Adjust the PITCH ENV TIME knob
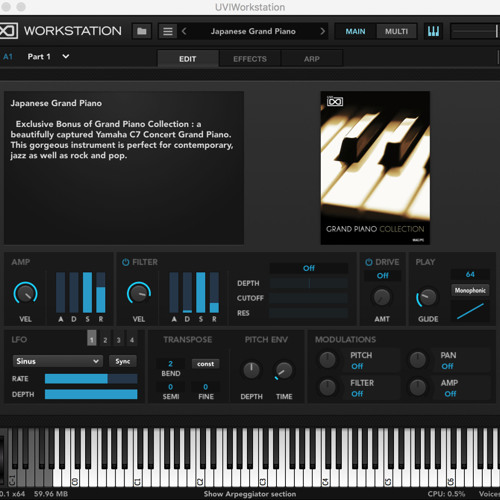Viewport: 500px width, 500px height. [x=284, y=370]
